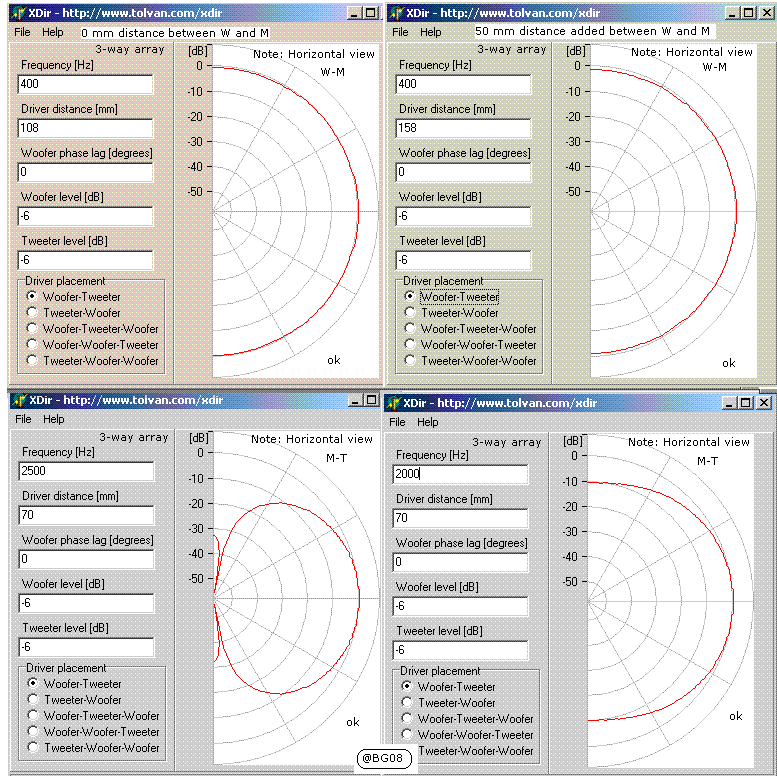Click Frequency field showing 2000
The height and width of the screenshot is (776, 777).
460,474
